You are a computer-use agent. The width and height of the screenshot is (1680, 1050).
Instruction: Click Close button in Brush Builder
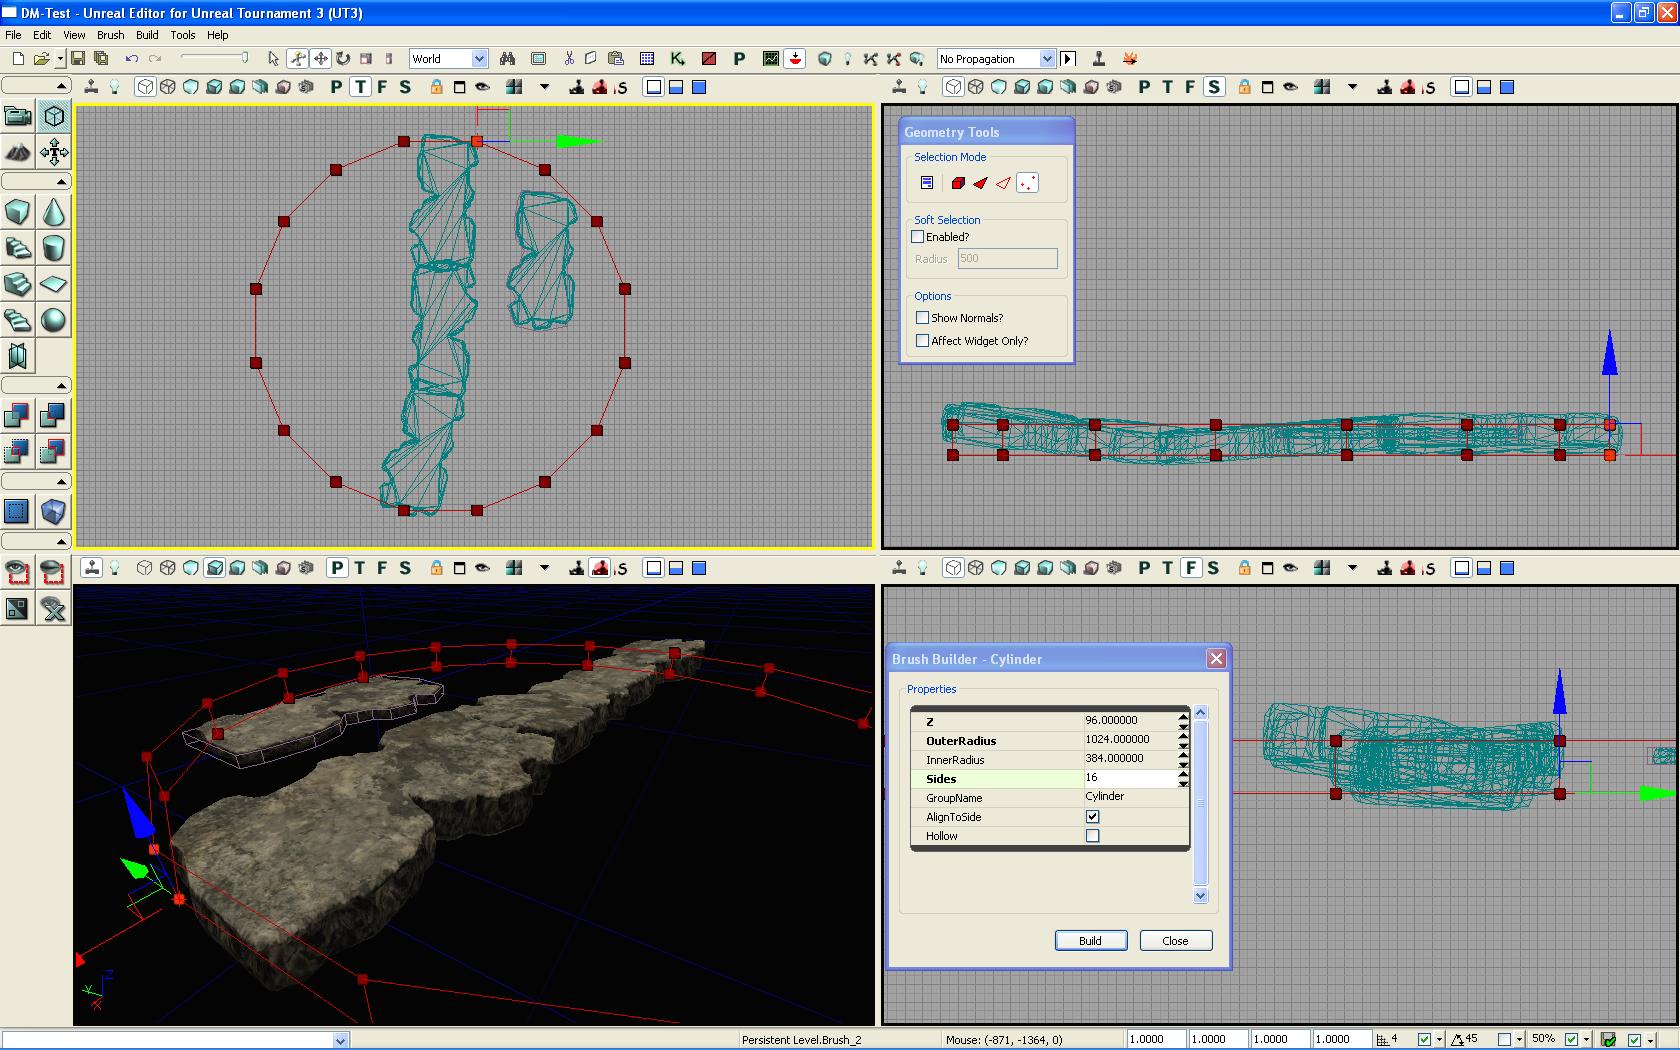[1175, 941]
